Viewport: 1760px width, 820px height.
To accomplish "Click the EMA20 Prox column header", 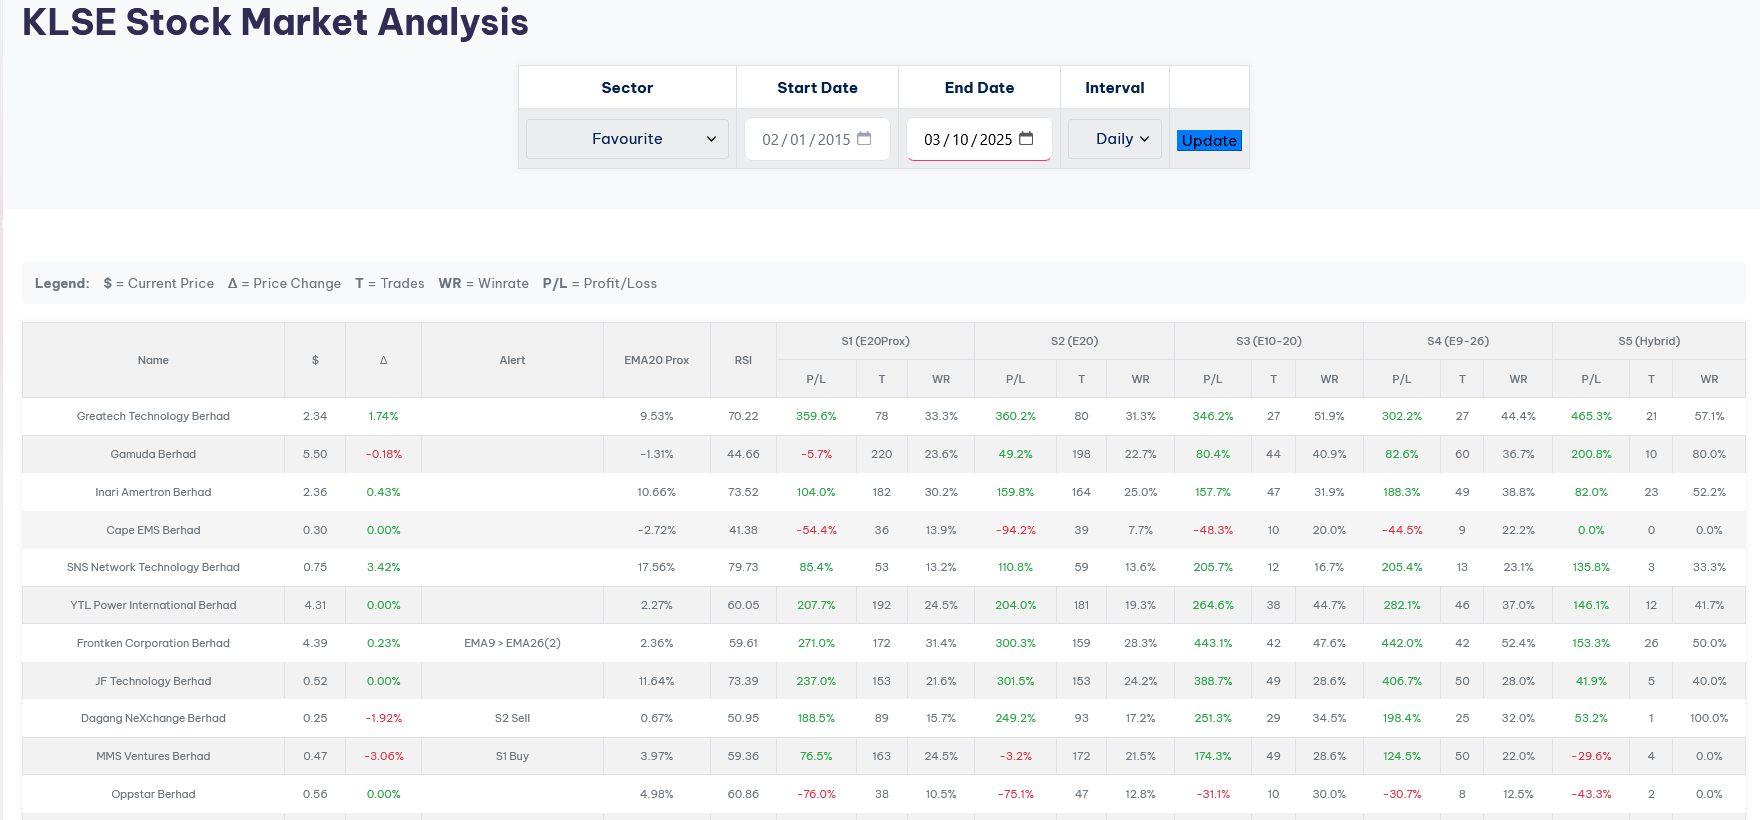I will pyautogui.click(x=656, y=360).
